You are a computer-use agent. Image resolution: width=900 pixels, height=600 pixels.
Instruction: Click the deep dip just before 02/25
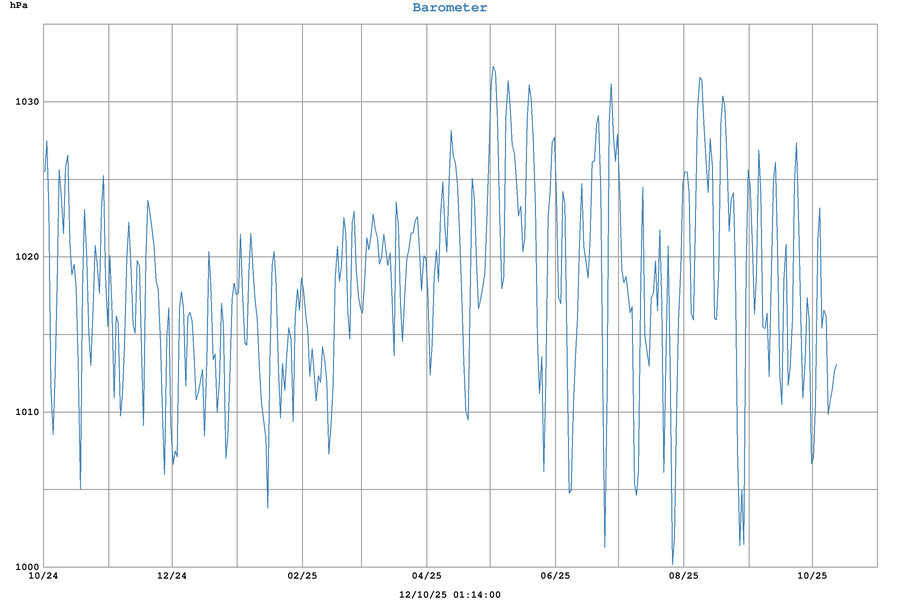[267, 507]
